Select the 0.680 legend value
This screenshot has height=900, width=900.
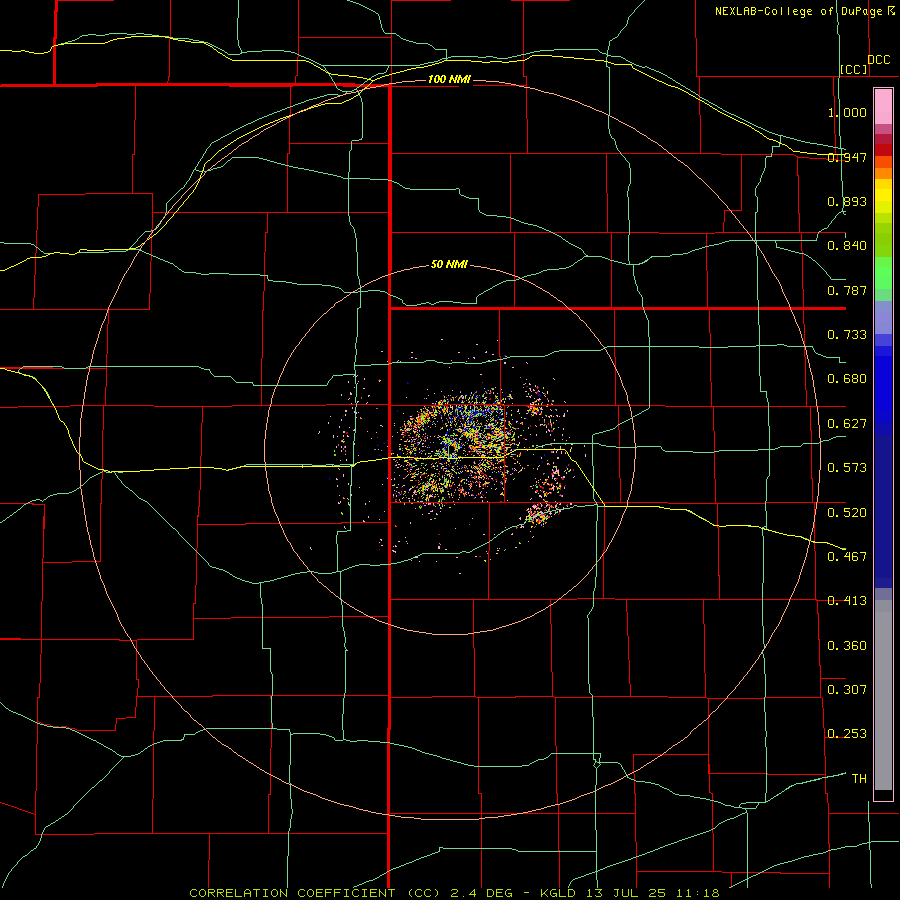pos(847,379)
